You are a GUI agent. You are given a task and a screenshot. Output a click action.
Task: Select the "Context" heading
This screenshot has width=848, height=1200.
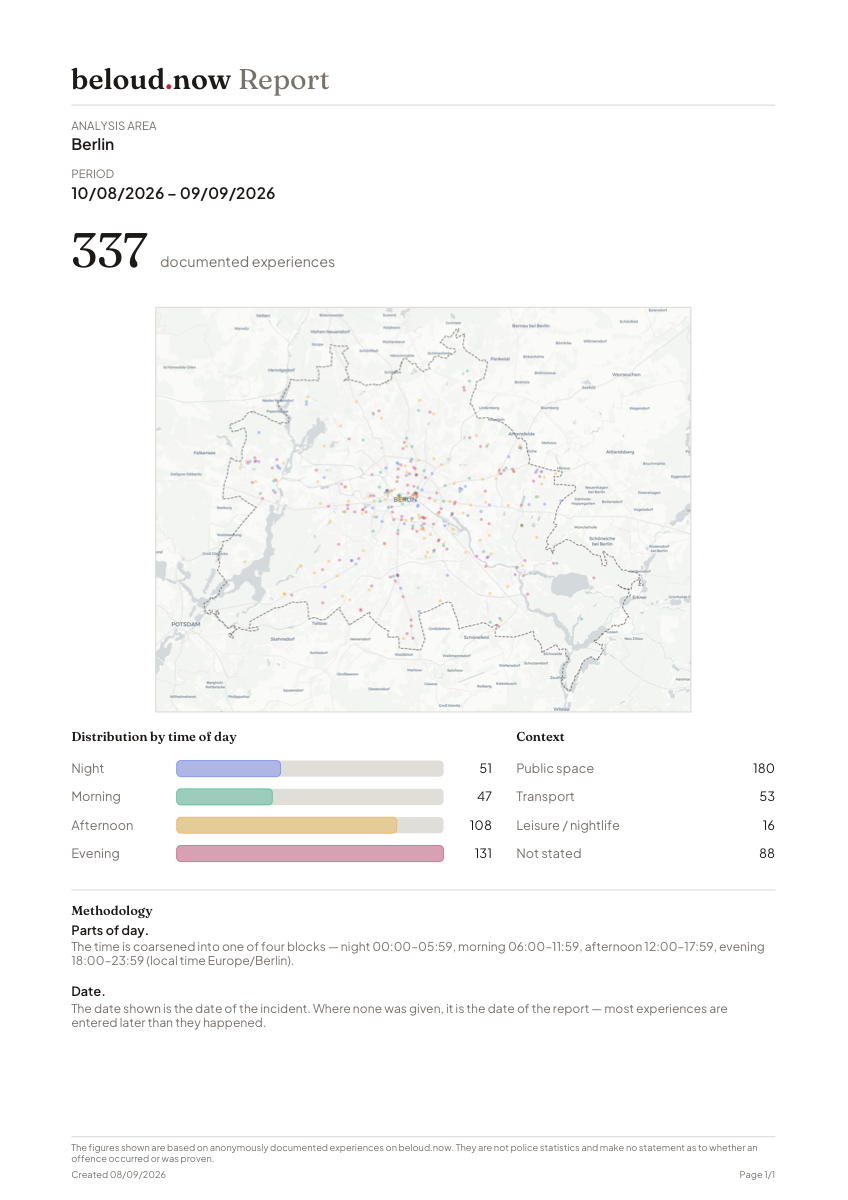tap(541, 737)
